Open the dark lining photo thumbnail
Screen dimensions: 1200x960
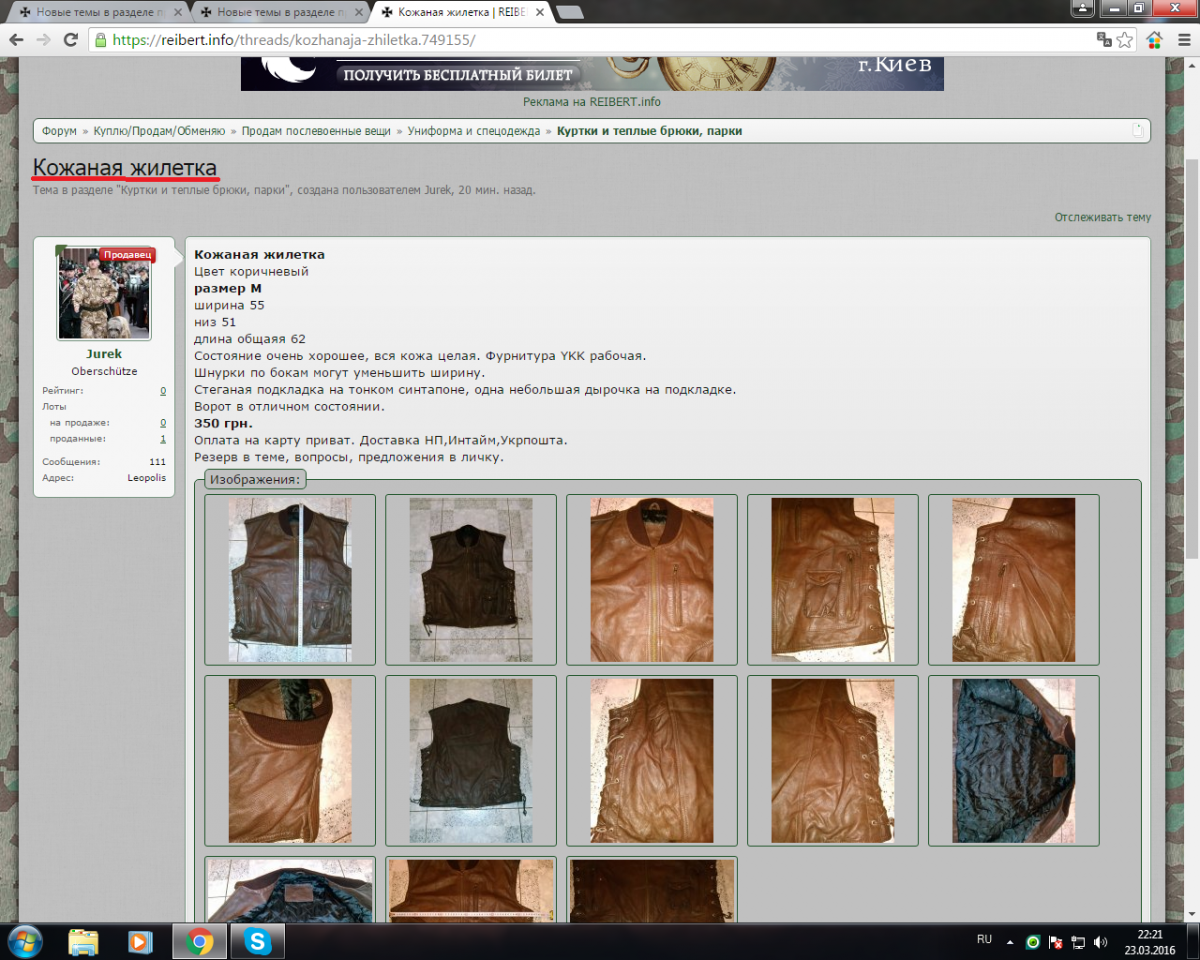(1013, 760)
